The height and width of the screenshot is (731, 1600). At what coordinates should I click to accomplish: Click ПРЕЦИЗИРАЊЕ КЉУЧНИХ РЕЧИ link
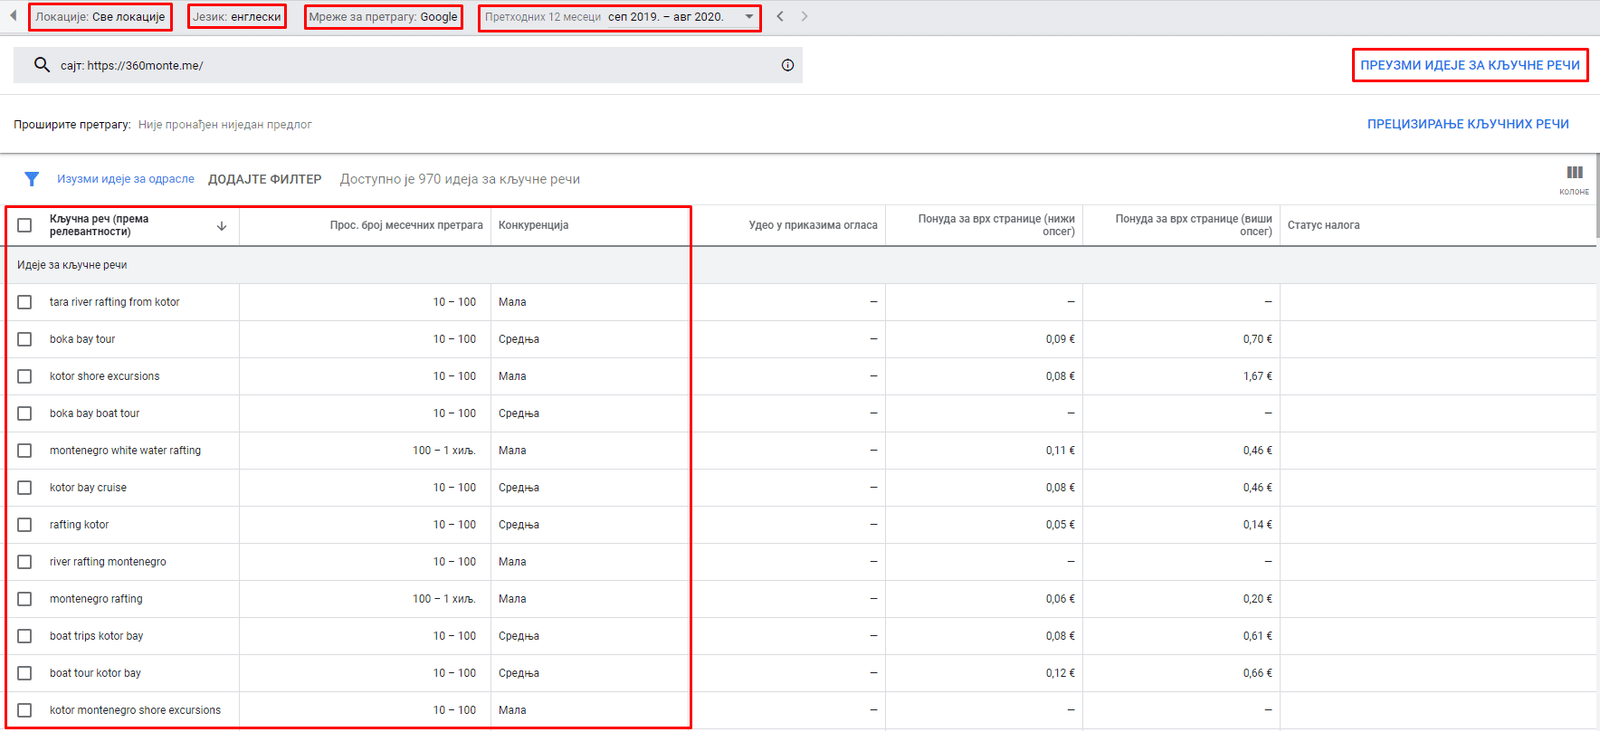tap(1468, 124)
